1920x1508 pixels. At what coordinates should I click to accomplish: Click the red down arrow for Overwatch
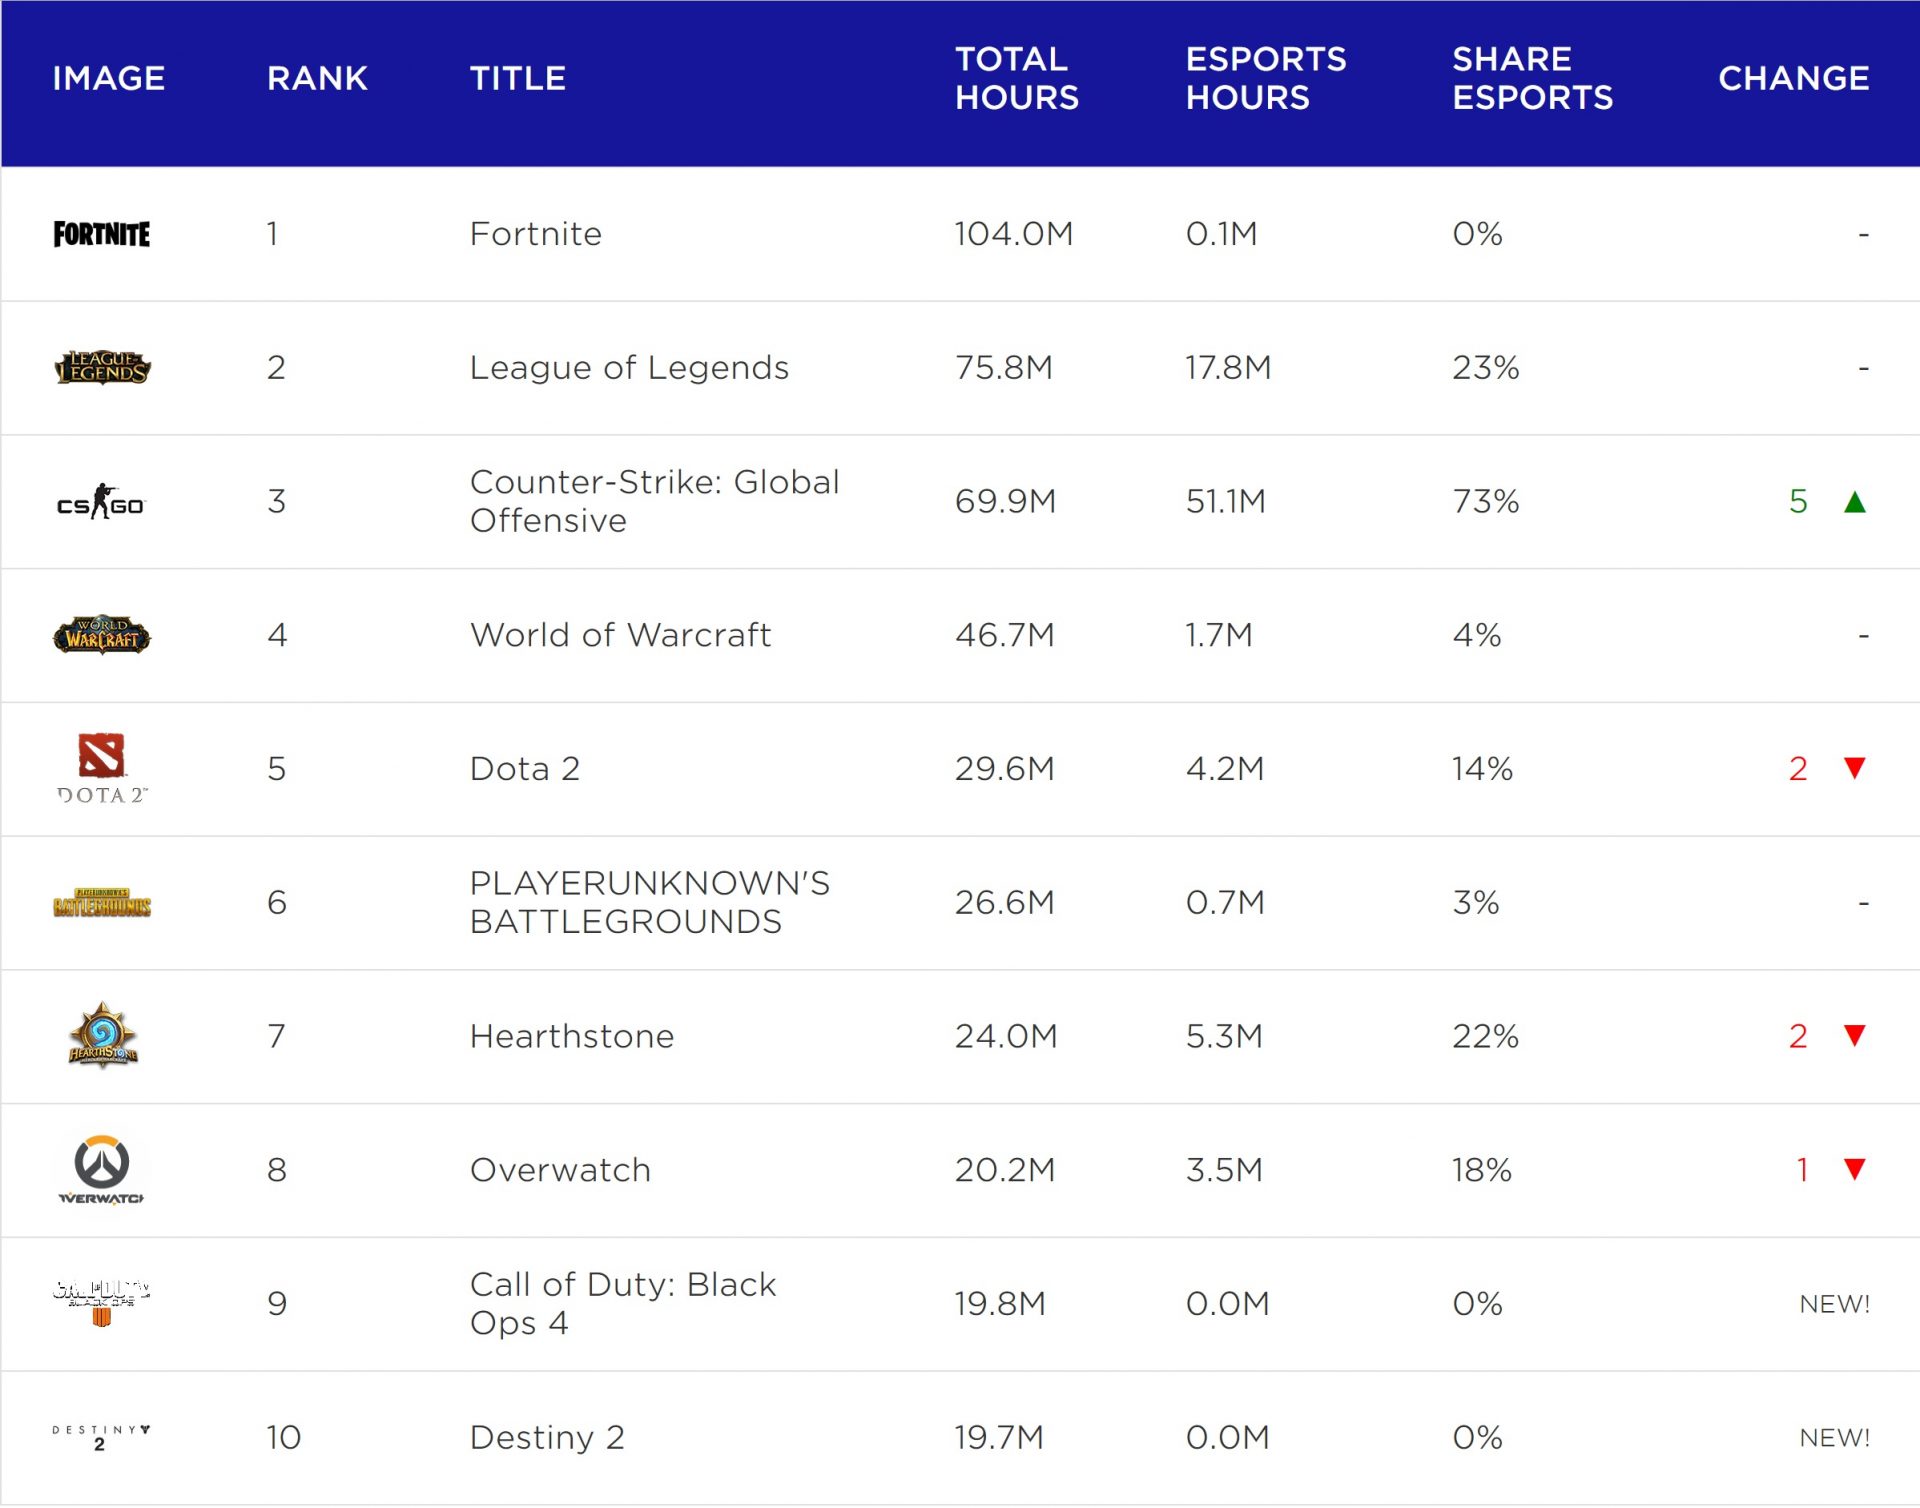pos(1855,1170)
